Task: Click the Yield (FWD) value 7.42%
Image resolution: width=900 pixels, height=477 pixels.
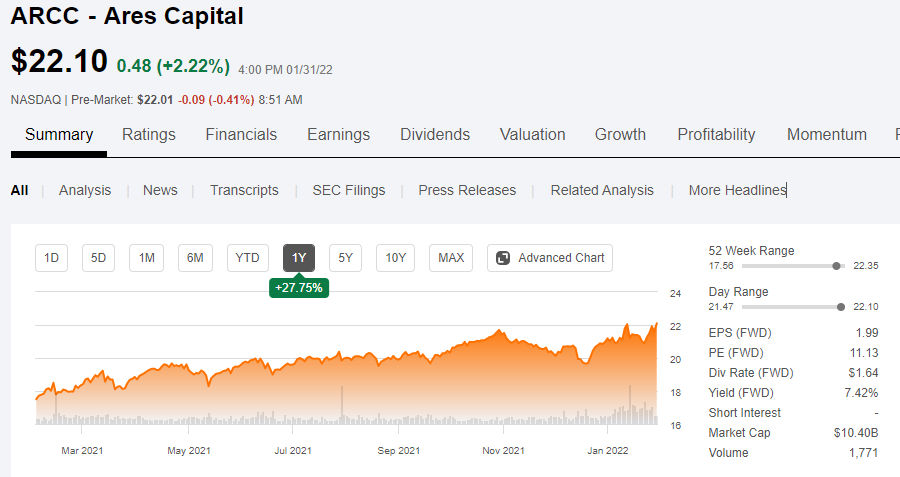Action: click(x=861, y=393)
